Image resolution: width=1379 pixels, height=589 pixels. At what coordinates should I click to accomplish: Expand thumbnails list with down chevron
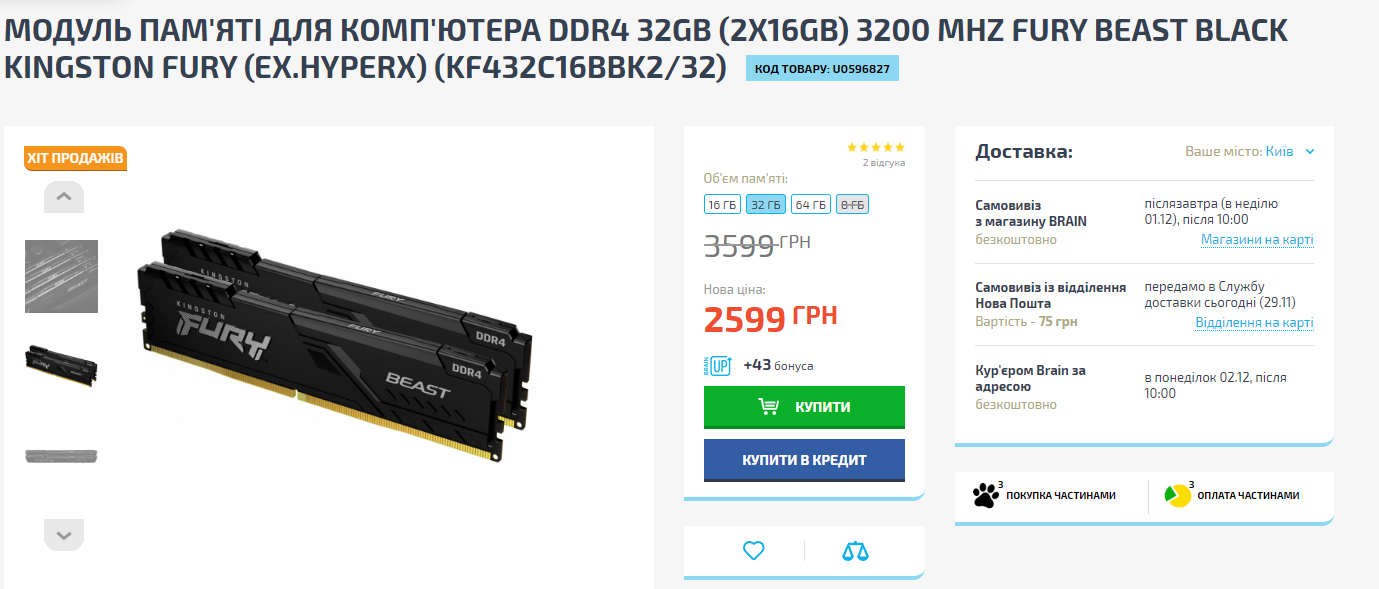[64, 535]
